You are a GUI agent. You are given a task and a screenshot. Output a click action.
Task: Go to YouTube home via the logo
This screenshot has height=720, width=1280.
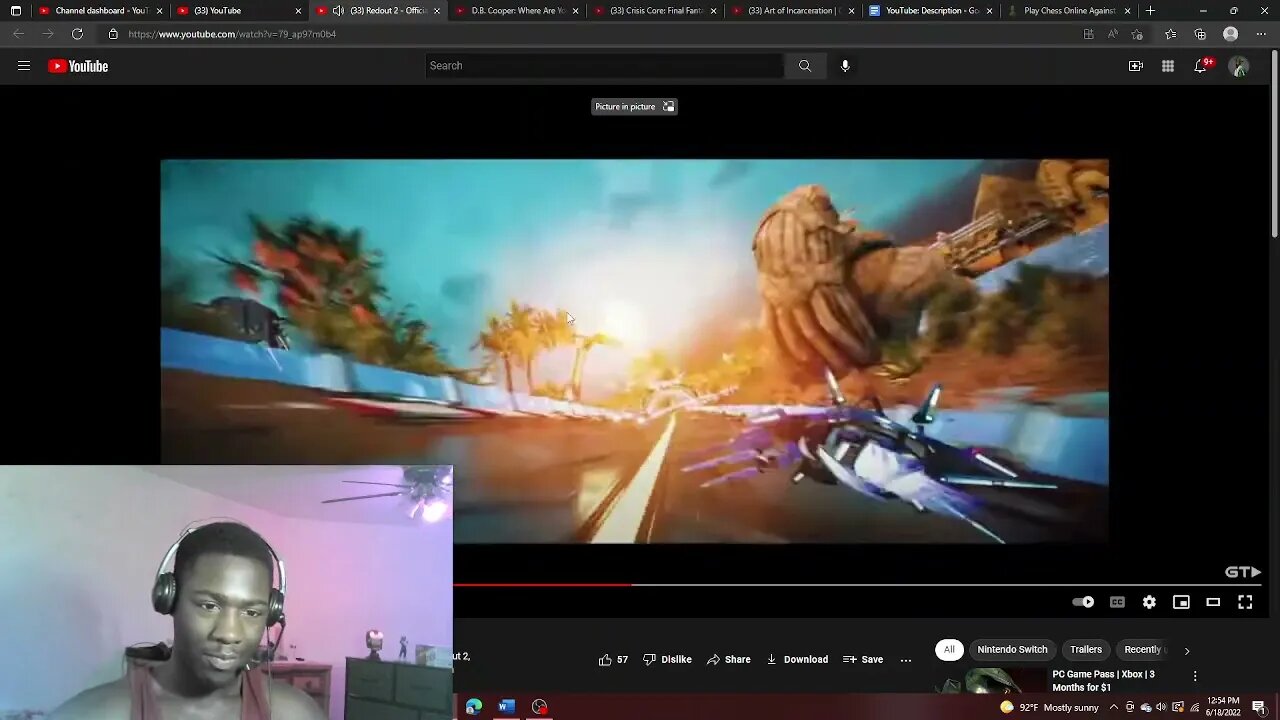(78, 66)
